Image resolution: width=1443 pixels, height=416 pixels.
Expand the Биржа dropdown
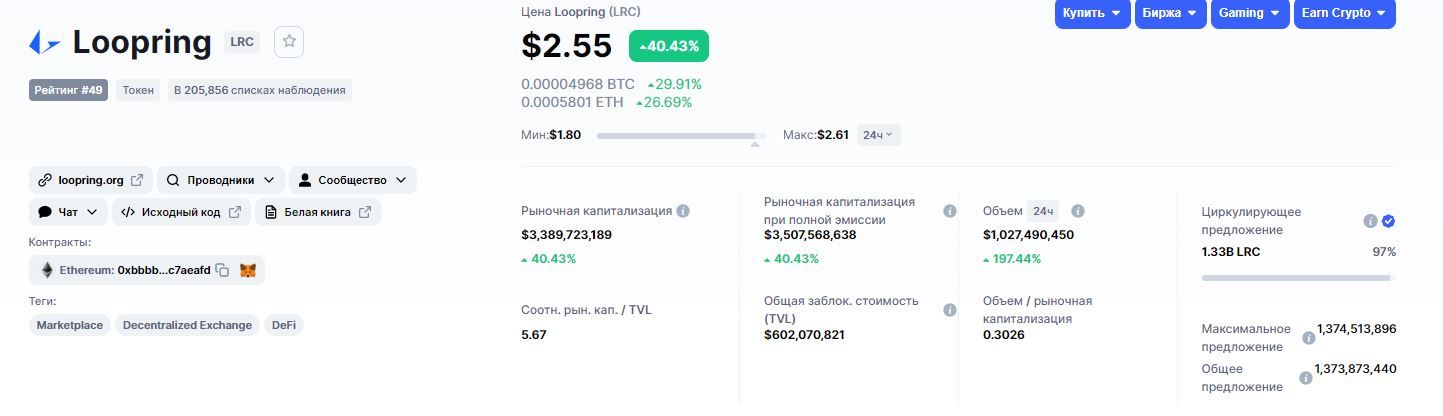pos(1170,13)
